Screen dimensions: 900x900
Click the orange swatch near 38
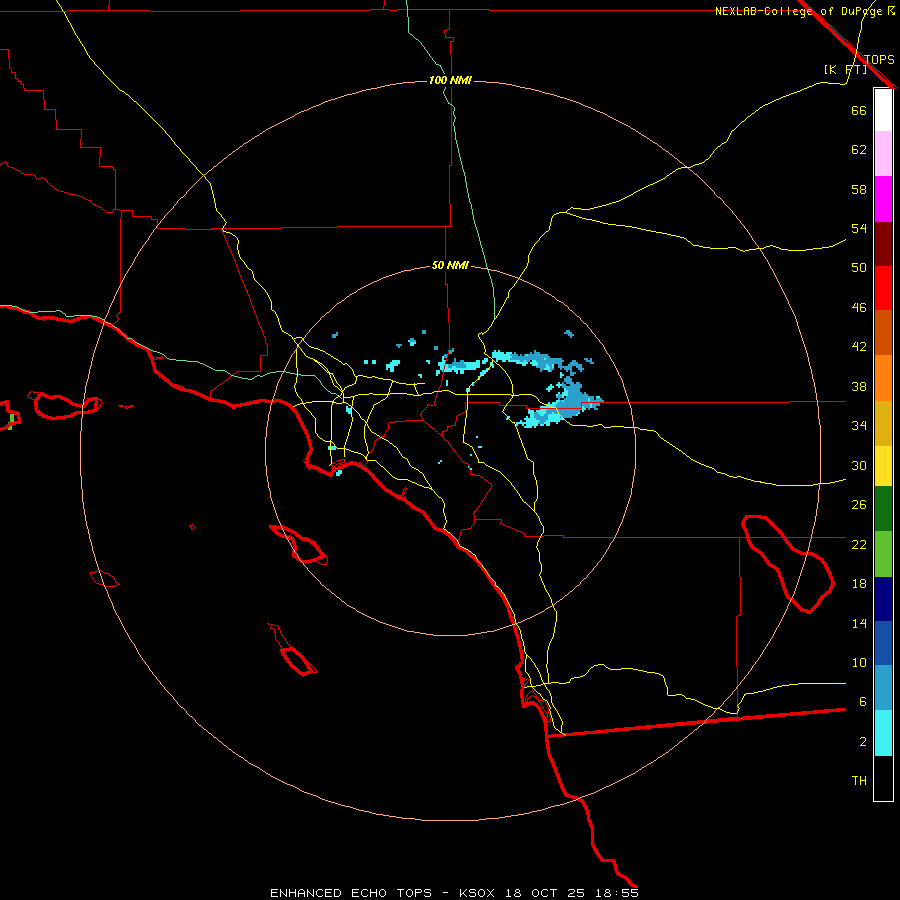pyautogui.click(x=883, y=377)
